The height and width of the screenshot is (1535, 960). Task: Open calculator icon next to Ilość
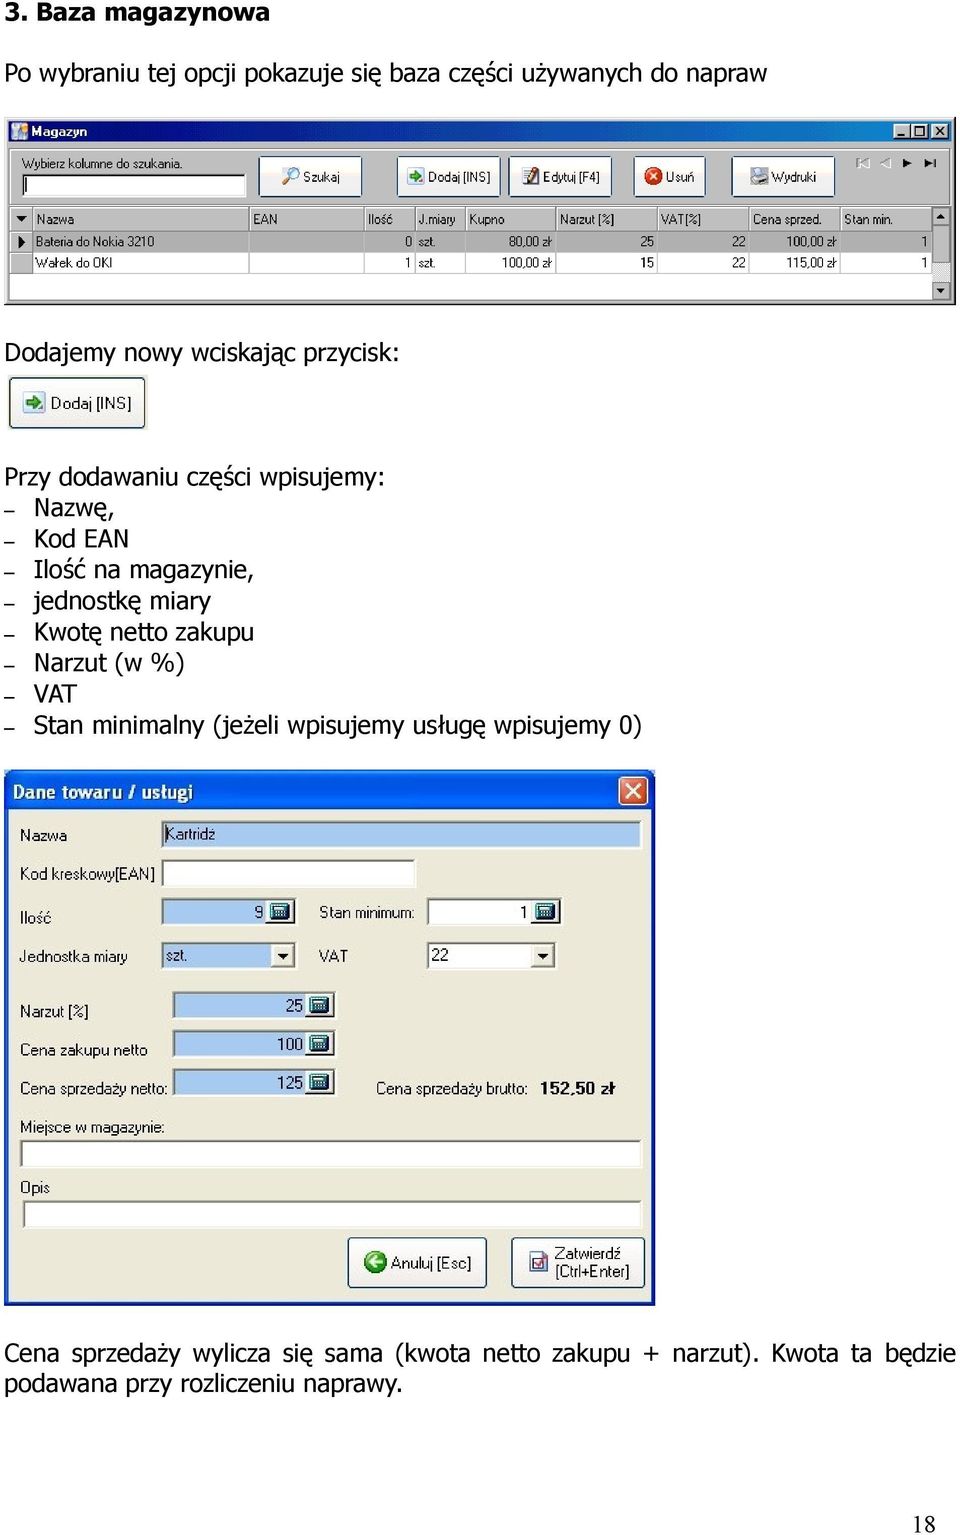click(x=281, y=912)
